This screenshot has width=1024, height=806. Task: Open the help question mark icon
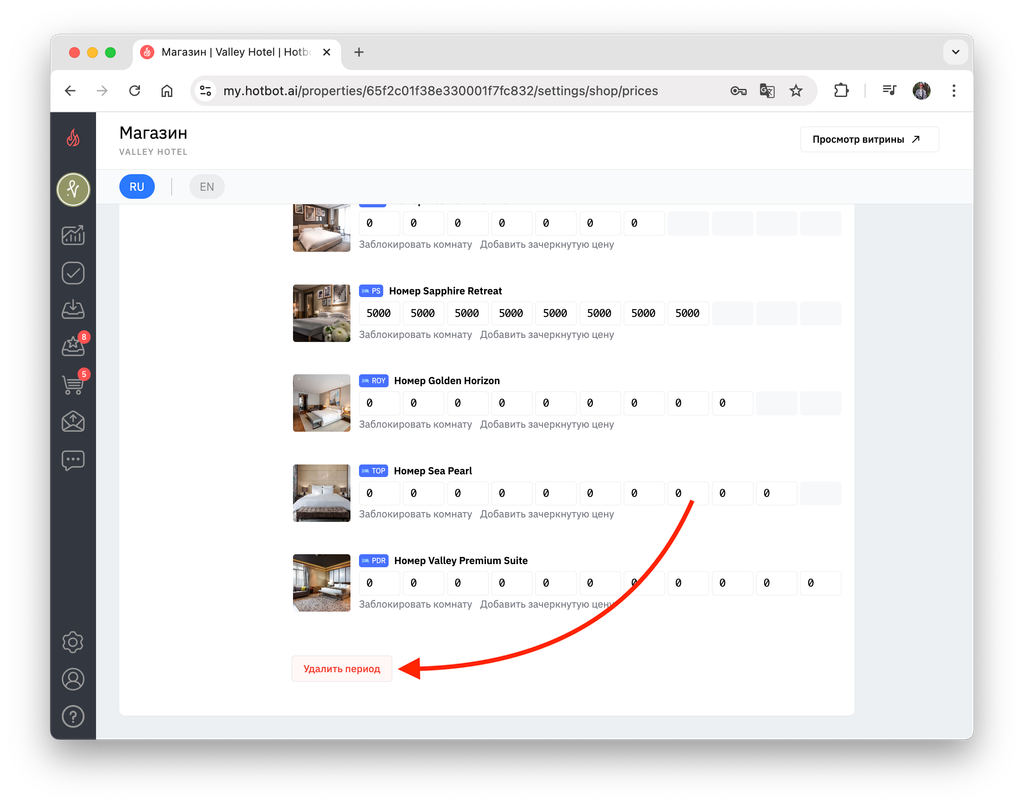(73, 717)
